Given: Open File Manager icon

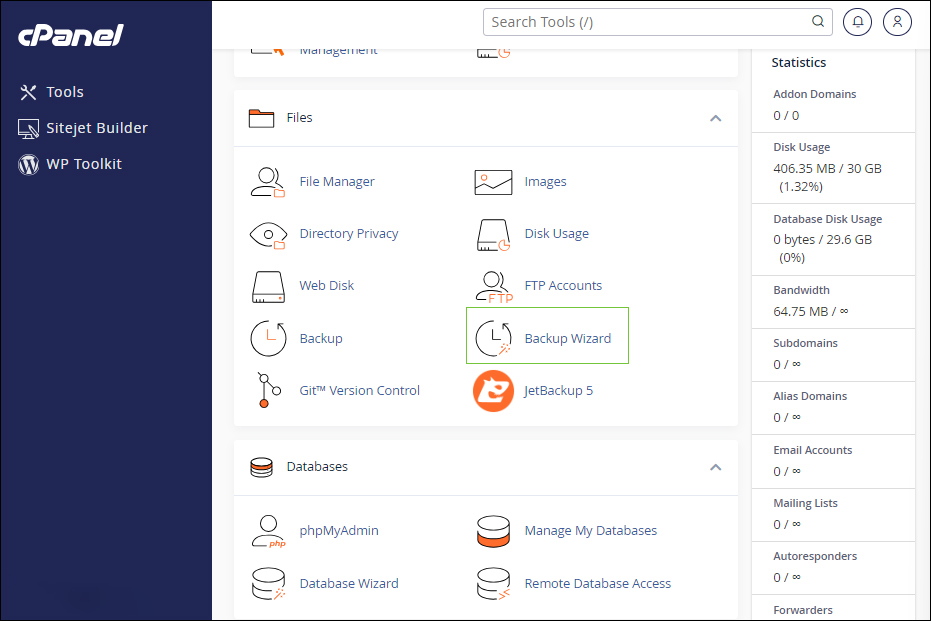Looking at the screenshot, I should (268, 182).
